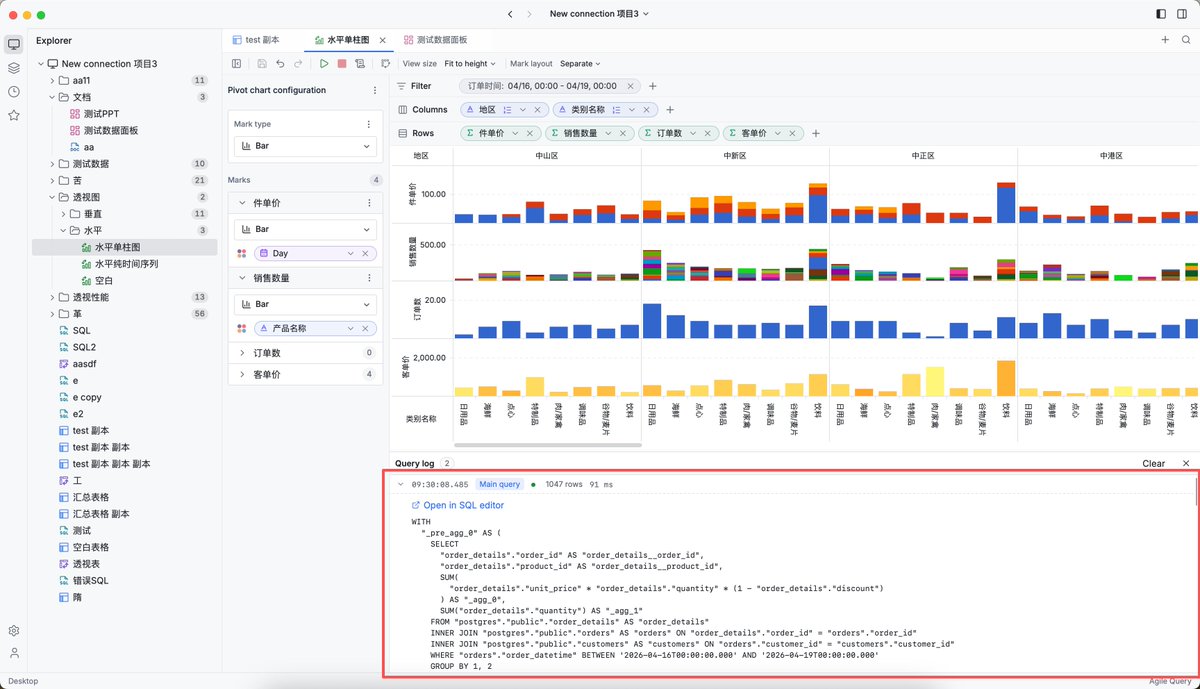The width and height of the screenshot is (1200, 689).
Task: Open the Explorer view in left sidebar
Action: point(14,44)
